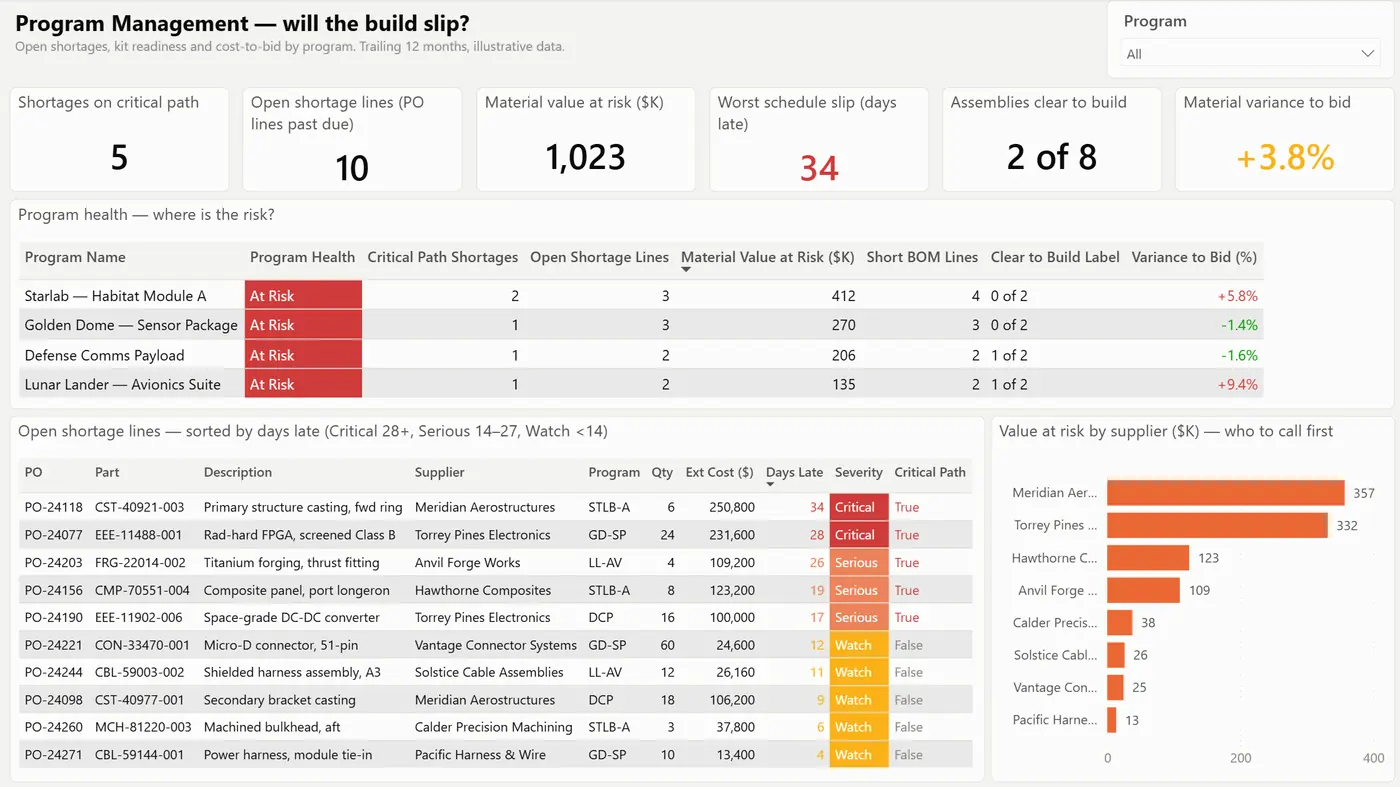Image resolution: width=1400 pixels, height=787 pixels.
Task: Select the Starlab — Habitat Module A row
Action: pyautogui.click(x=641, y=296)
